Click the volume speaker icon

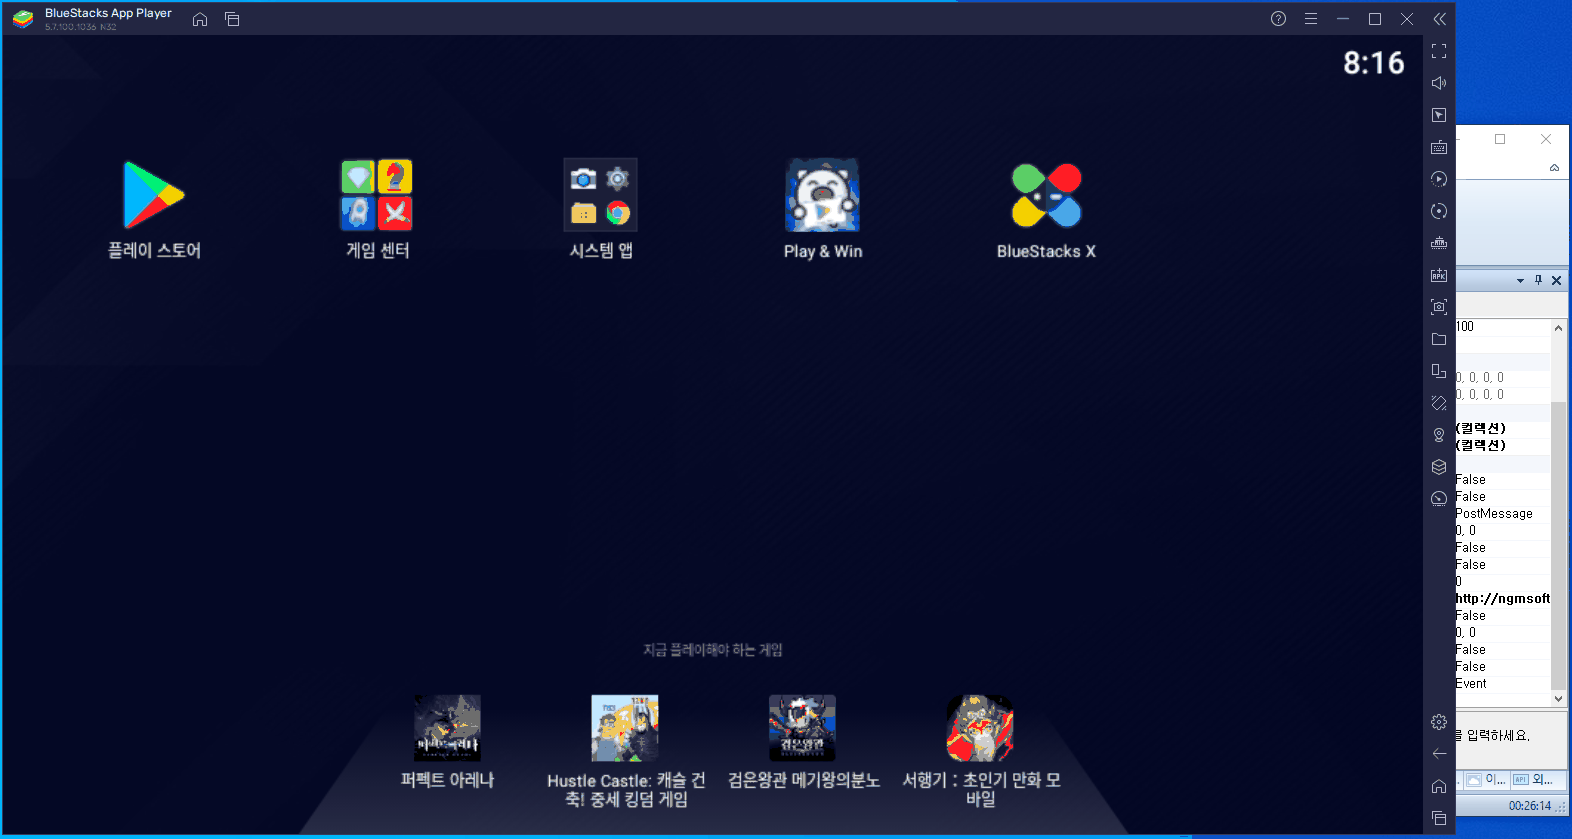pos(1439,83)
